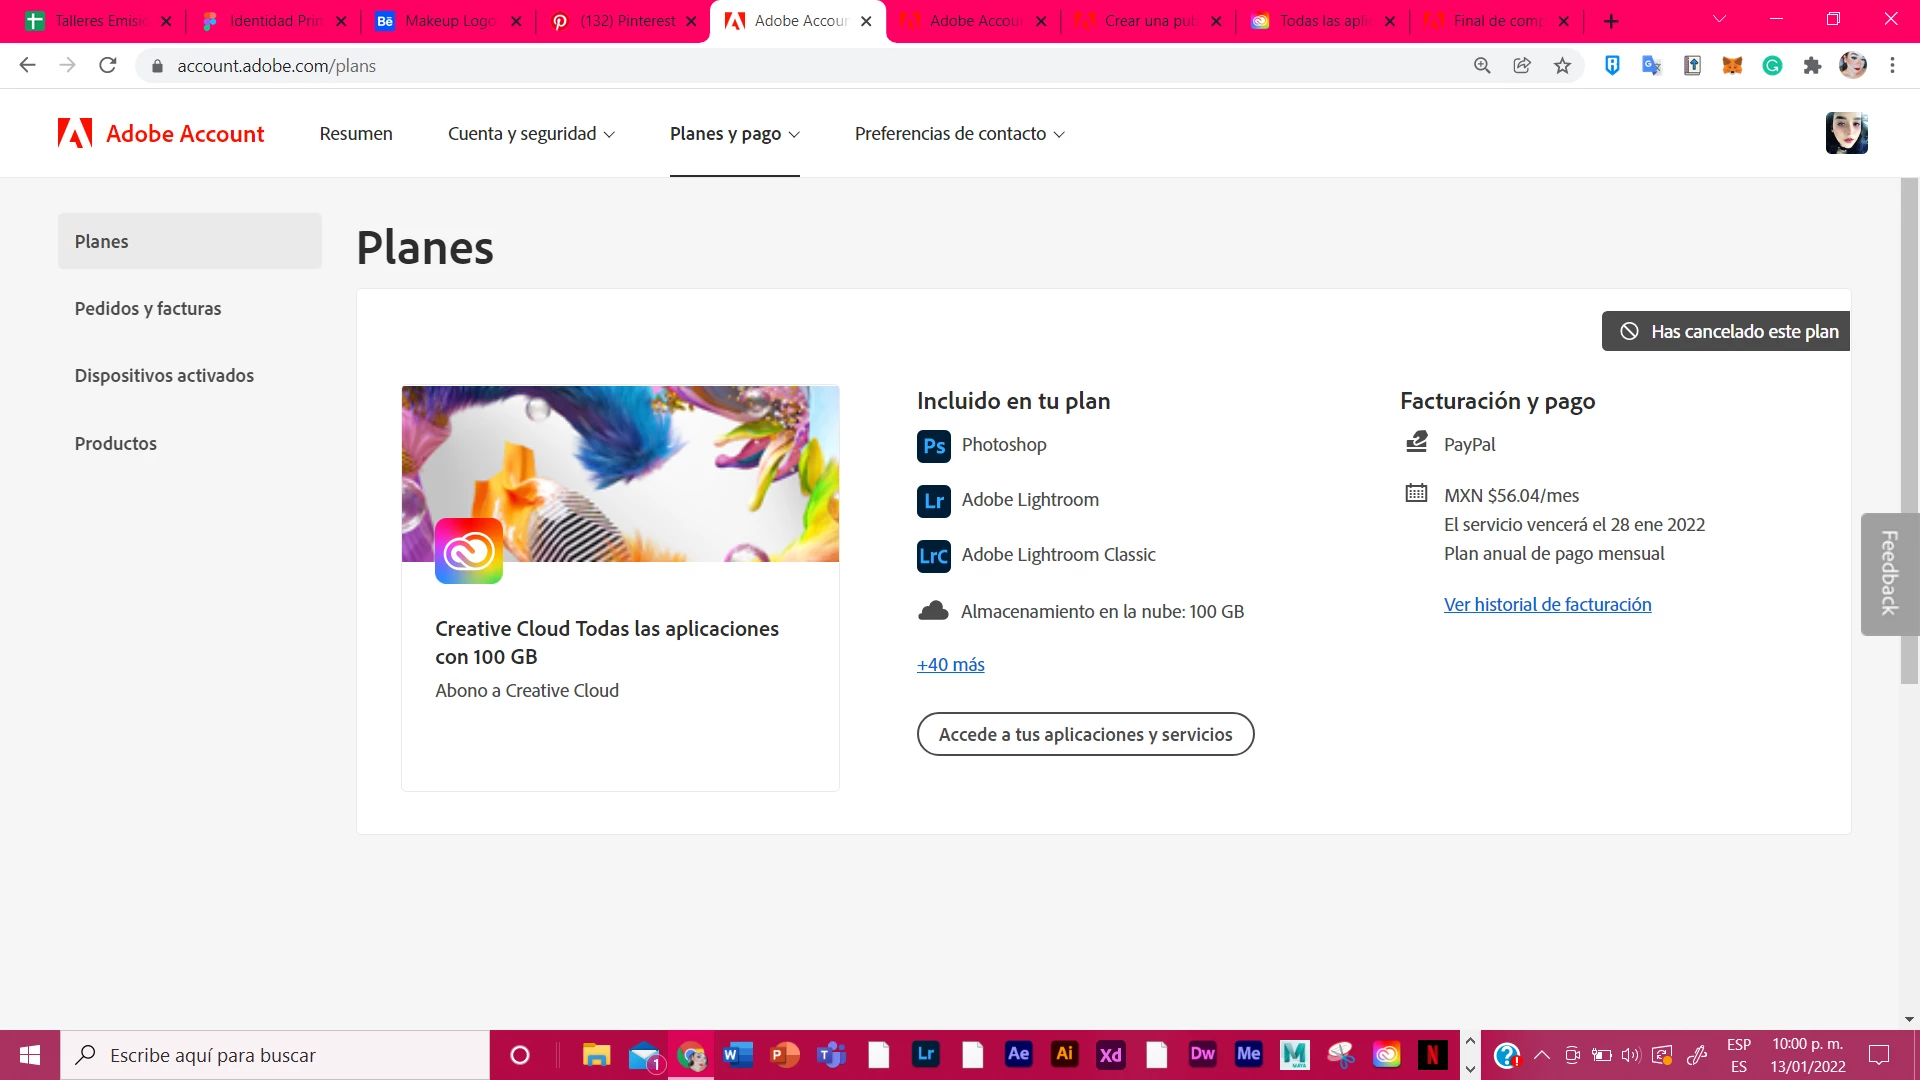Viewport: 1920px width, 1080px height.
Task: Open the Feedback side tab
Action: click(x=1890, y=574)
